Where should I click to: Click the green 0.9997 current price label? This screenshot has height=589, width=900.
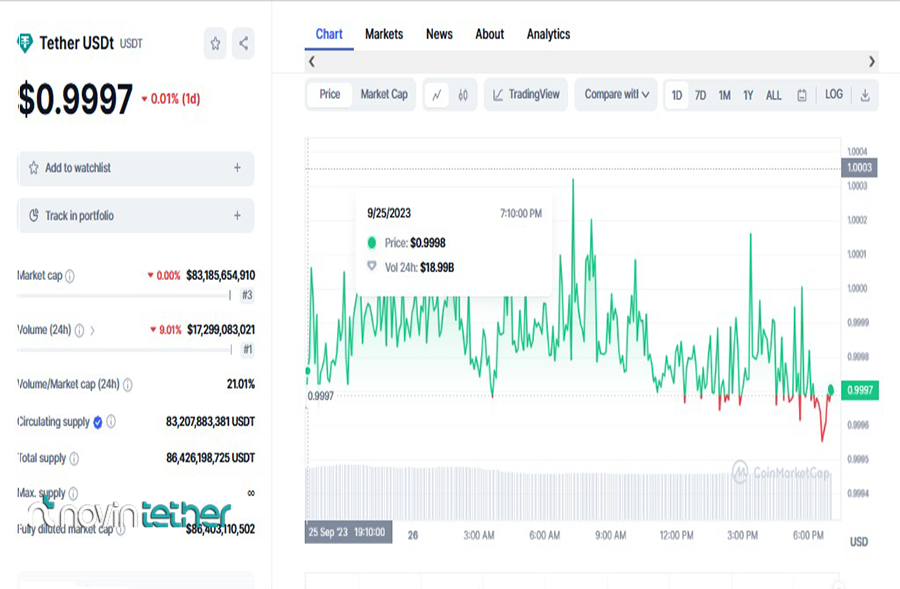tap(859, 390)
